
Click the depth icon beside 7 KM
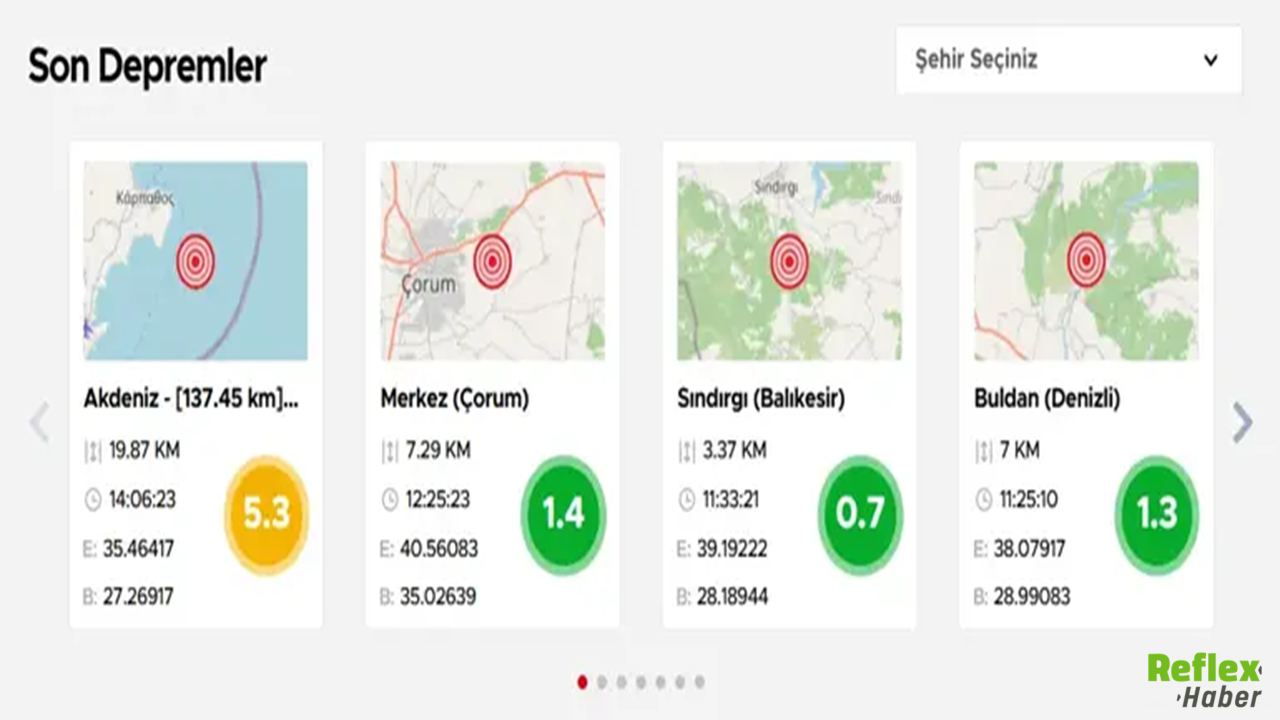[x=984, y=451]
